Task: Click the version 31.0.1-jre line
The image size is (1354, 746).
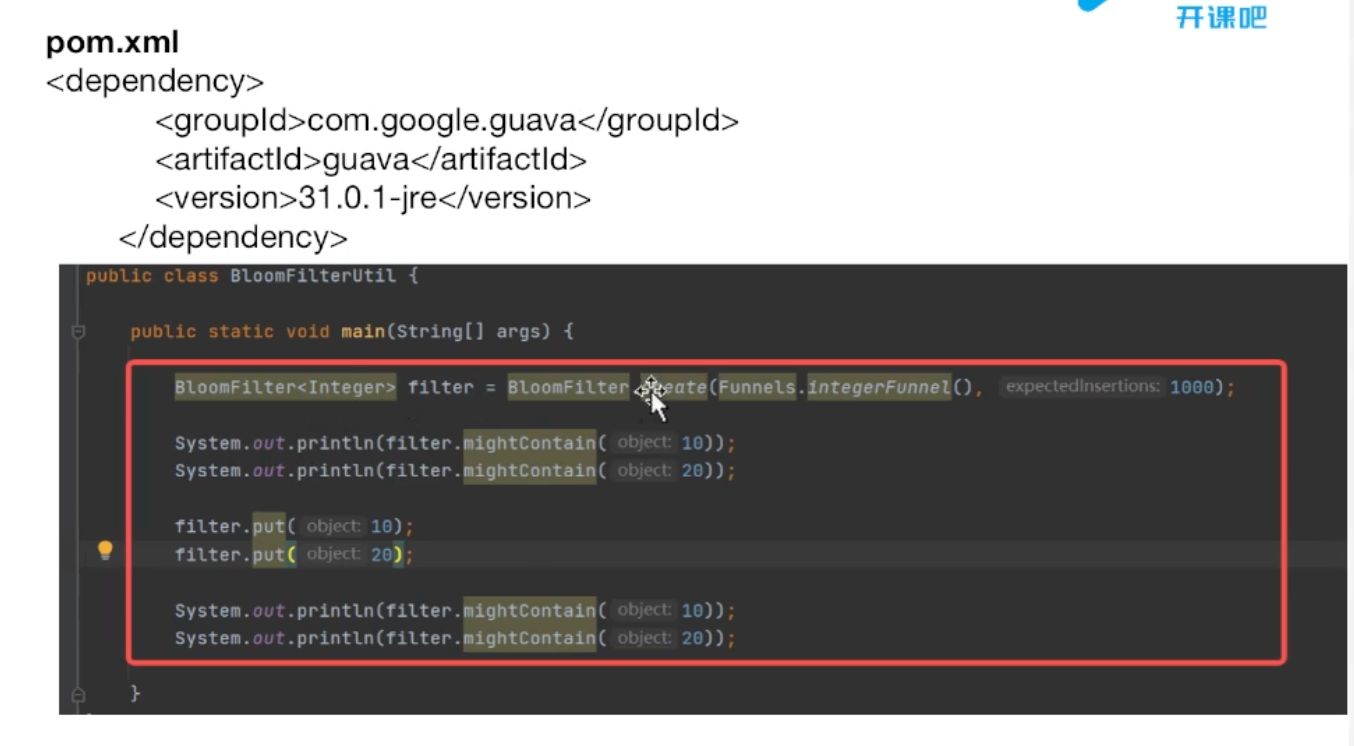Action: [373, 198]
